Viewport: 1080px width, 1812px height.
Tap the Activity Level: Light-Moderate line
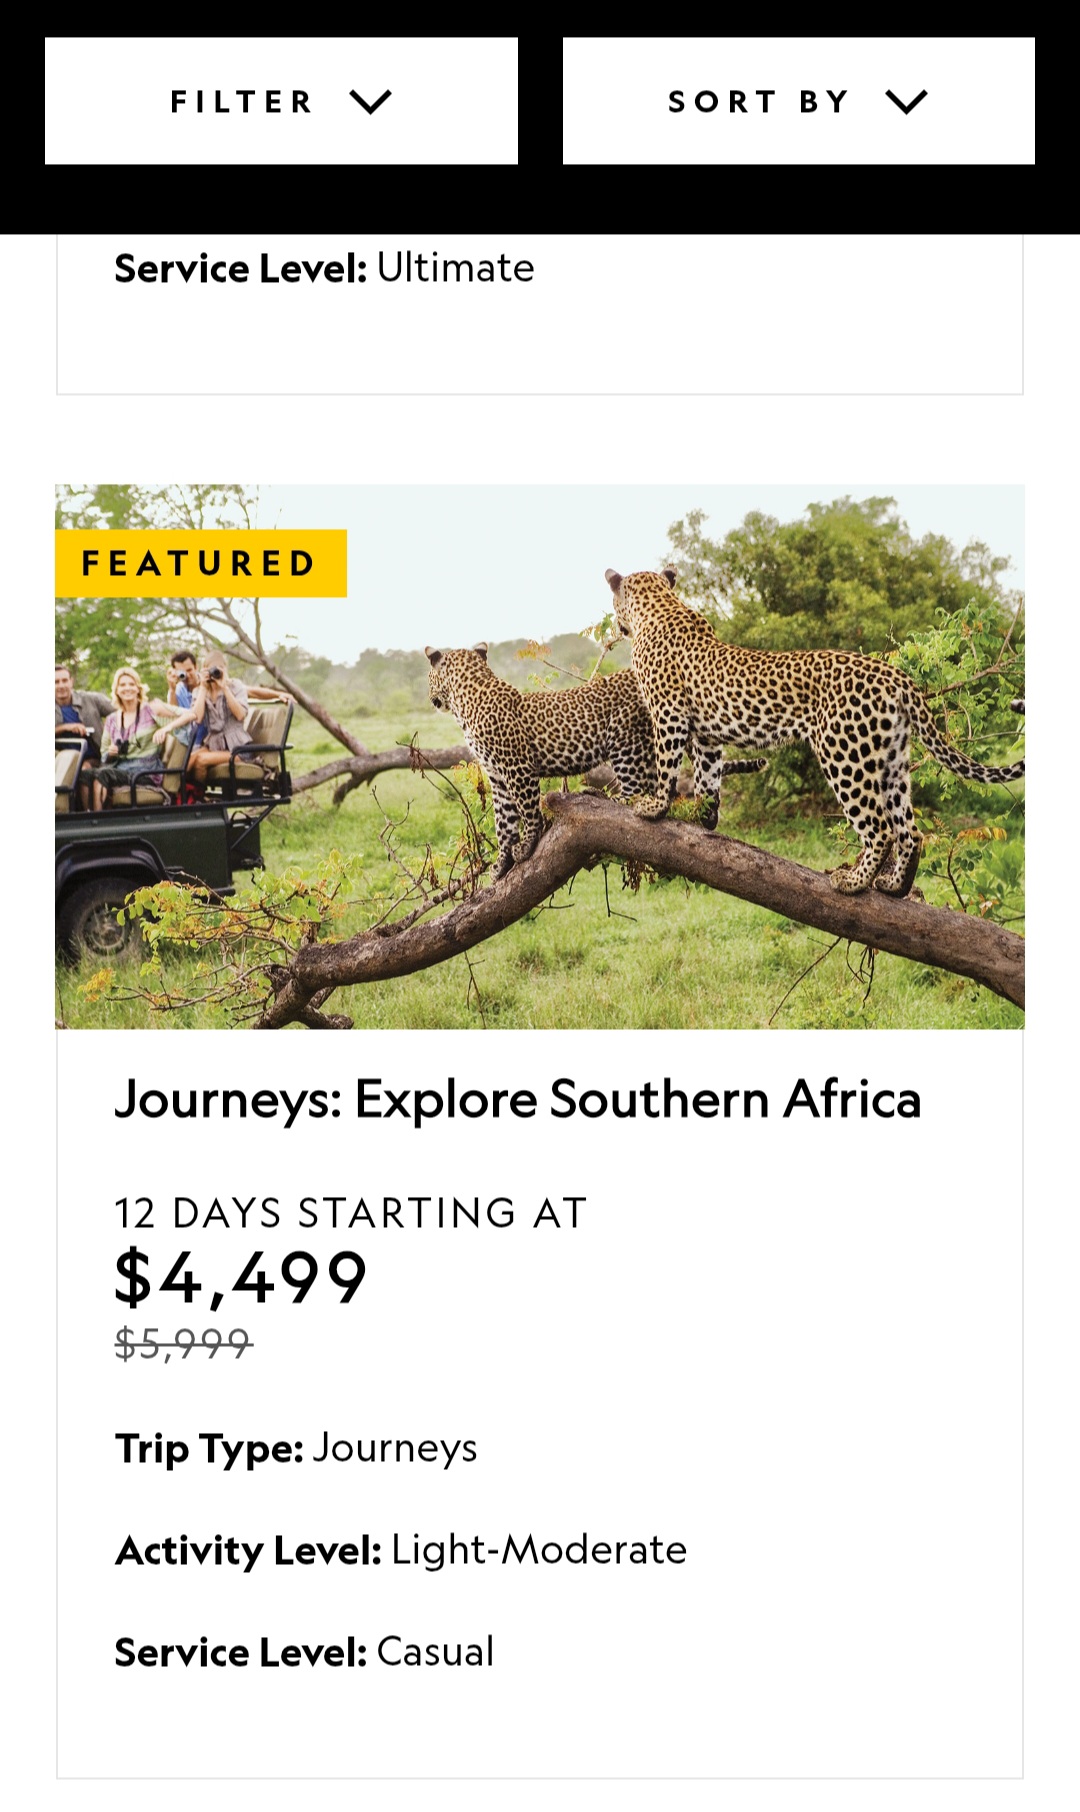(x=401, y=1550)
